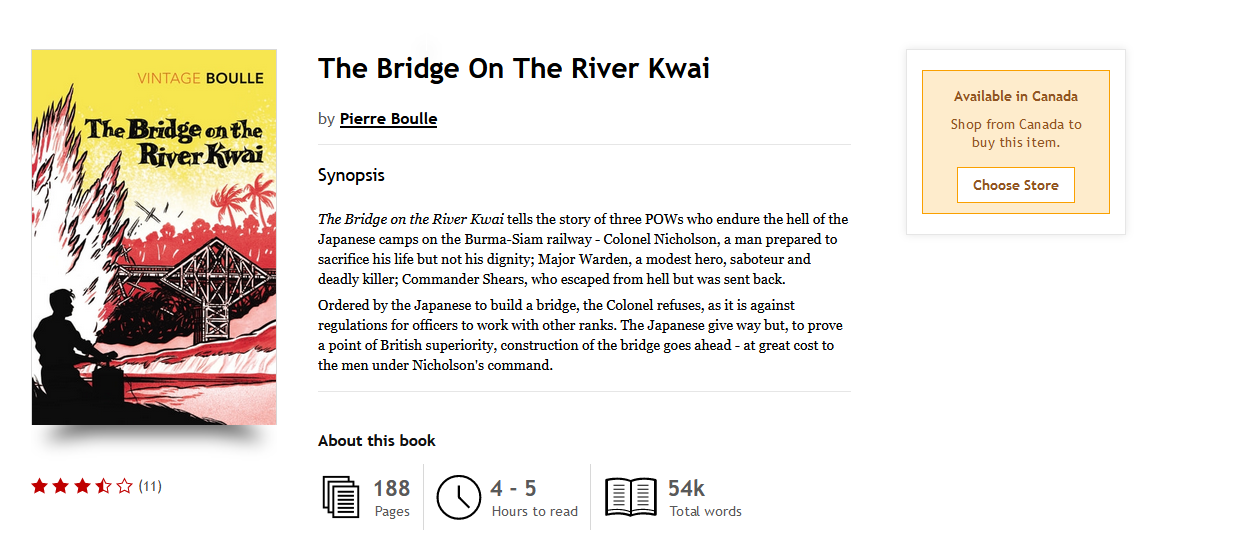Click the 4 - 5 Hours to read text
Screen dimensions: 1235x547
pos(534,498)
